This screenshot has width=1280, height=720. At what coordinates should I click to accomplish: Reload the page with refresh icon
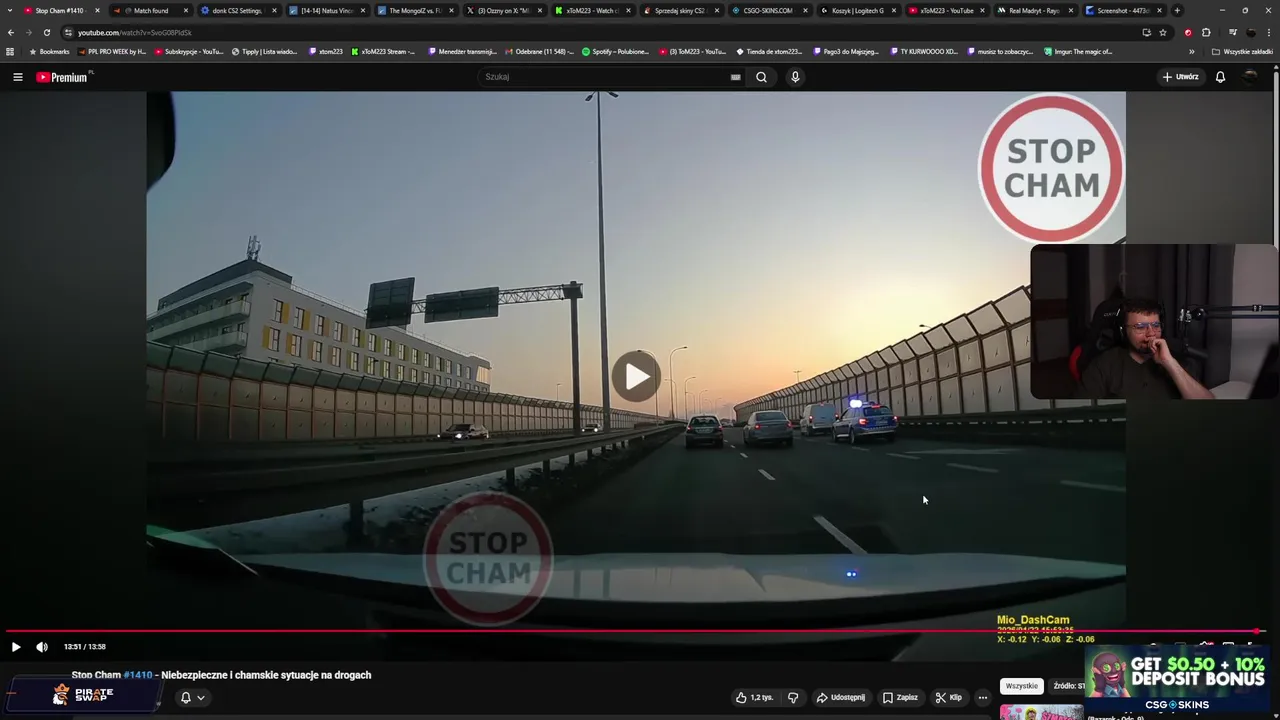46,32
